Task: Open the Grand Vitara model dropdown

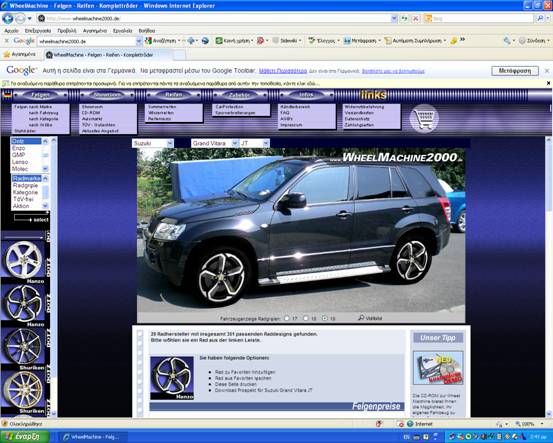Action: (214, 143)
